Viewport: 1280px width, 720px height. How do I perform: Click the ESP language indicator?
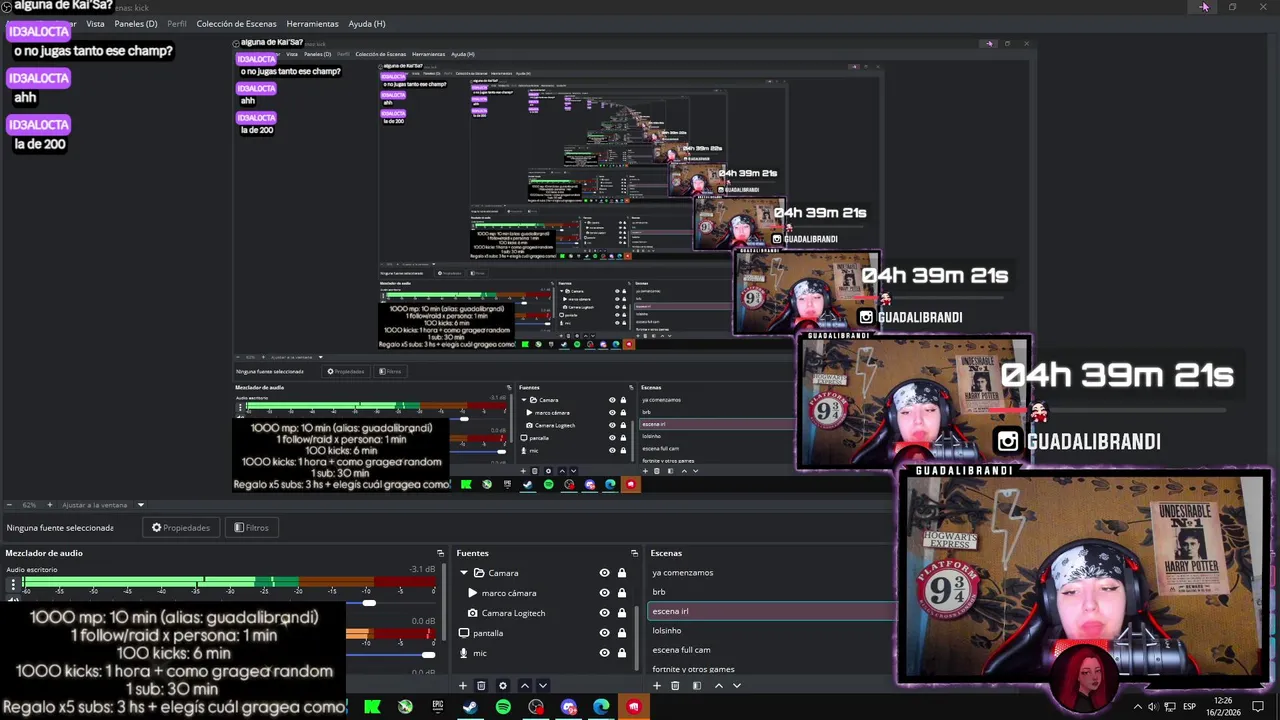[1190, 707]
